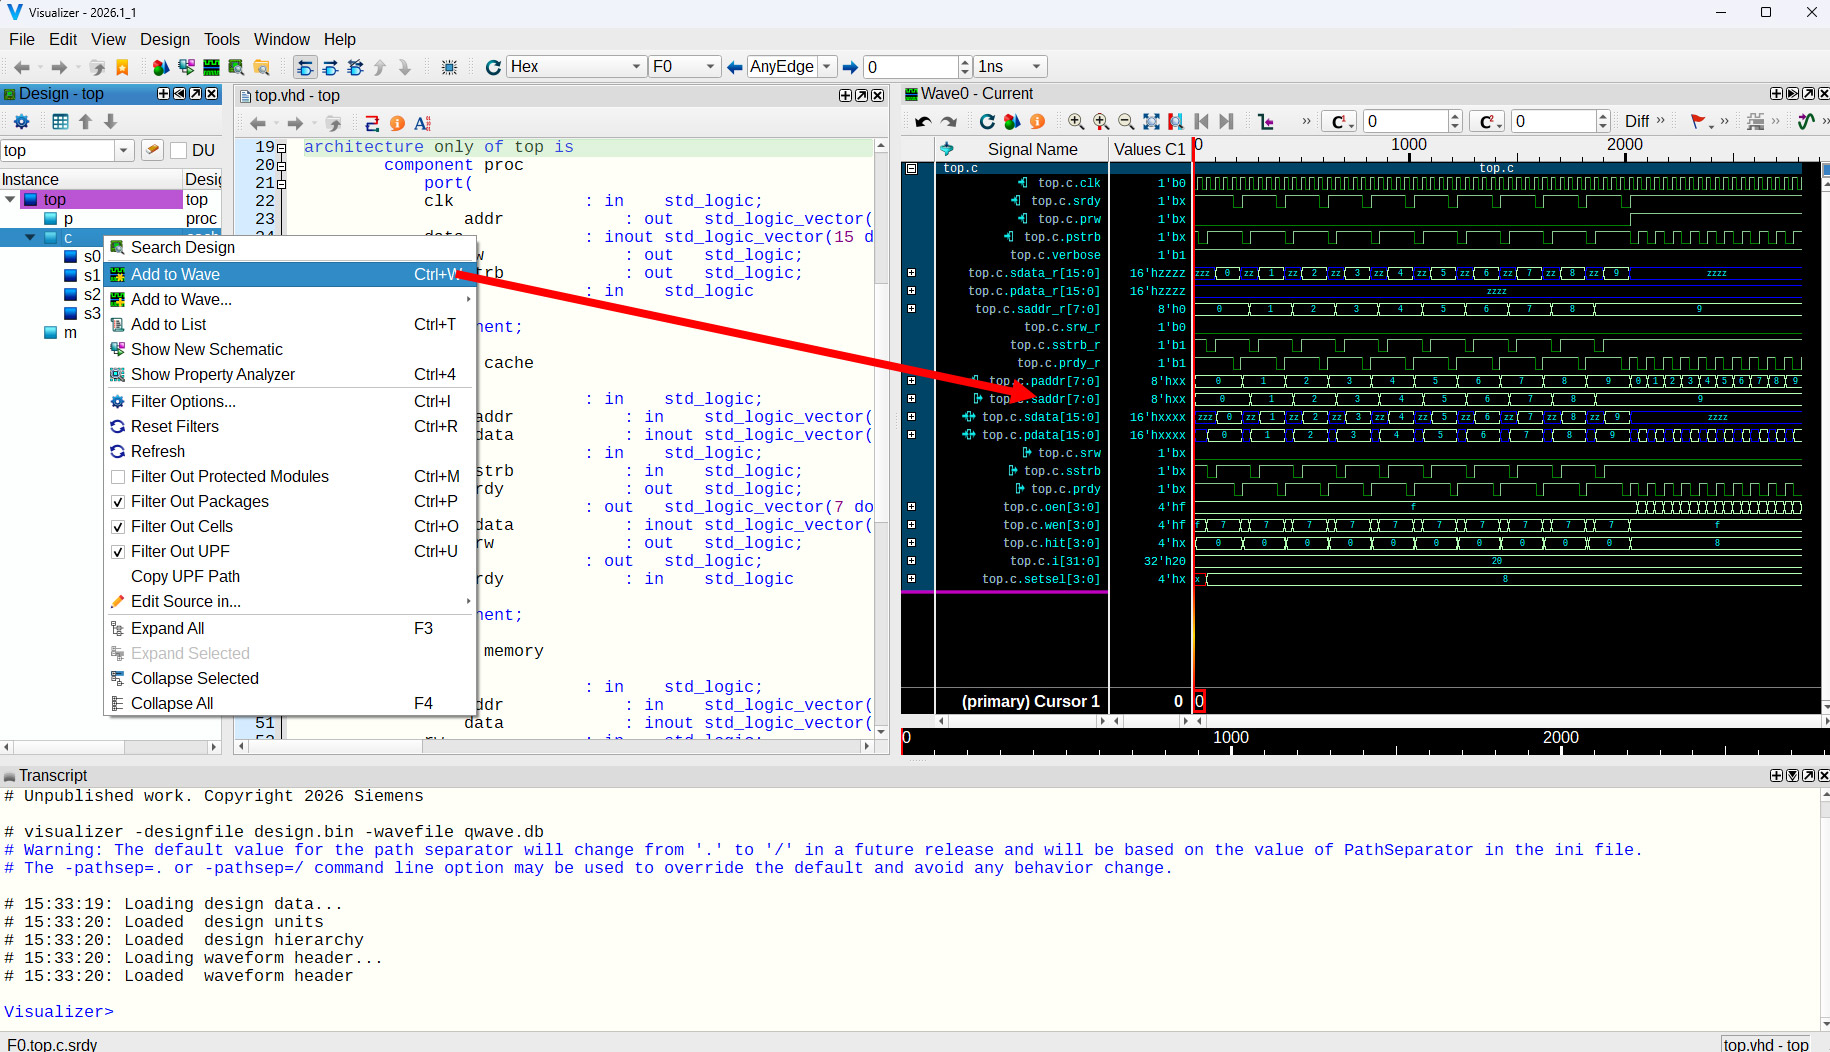Choose Show New Schematic from context menu
1830x1052 pixels.
click(290, 349)
